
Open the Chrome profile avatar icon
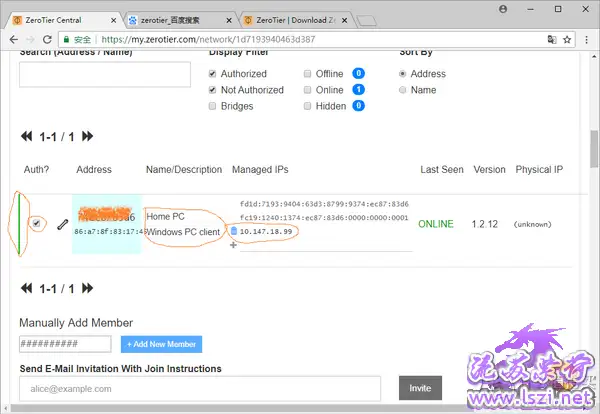point(503,9)
